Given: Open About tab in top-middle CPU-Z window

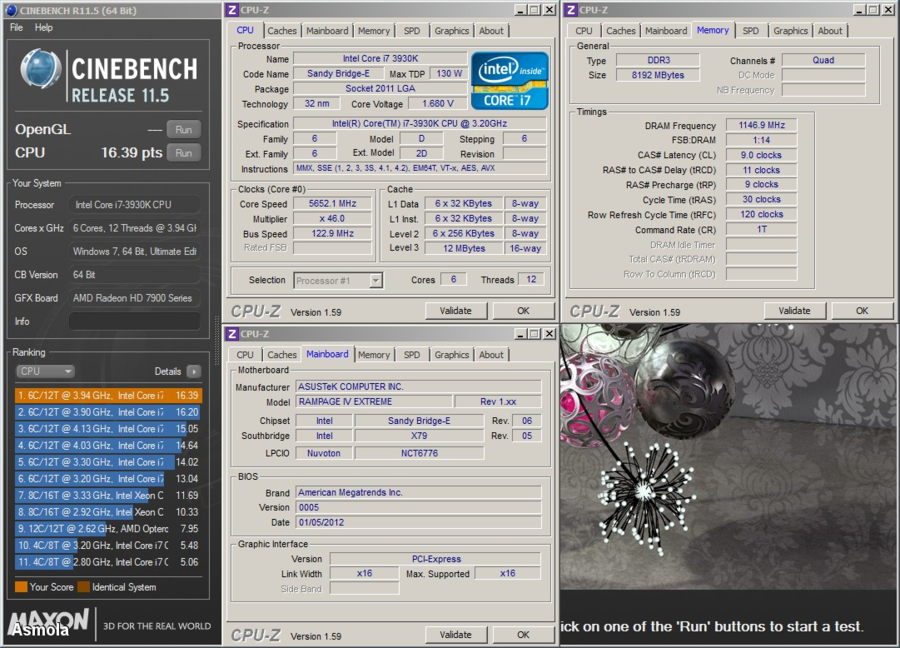Looking at the screenshot, I should tap(491, 31).
